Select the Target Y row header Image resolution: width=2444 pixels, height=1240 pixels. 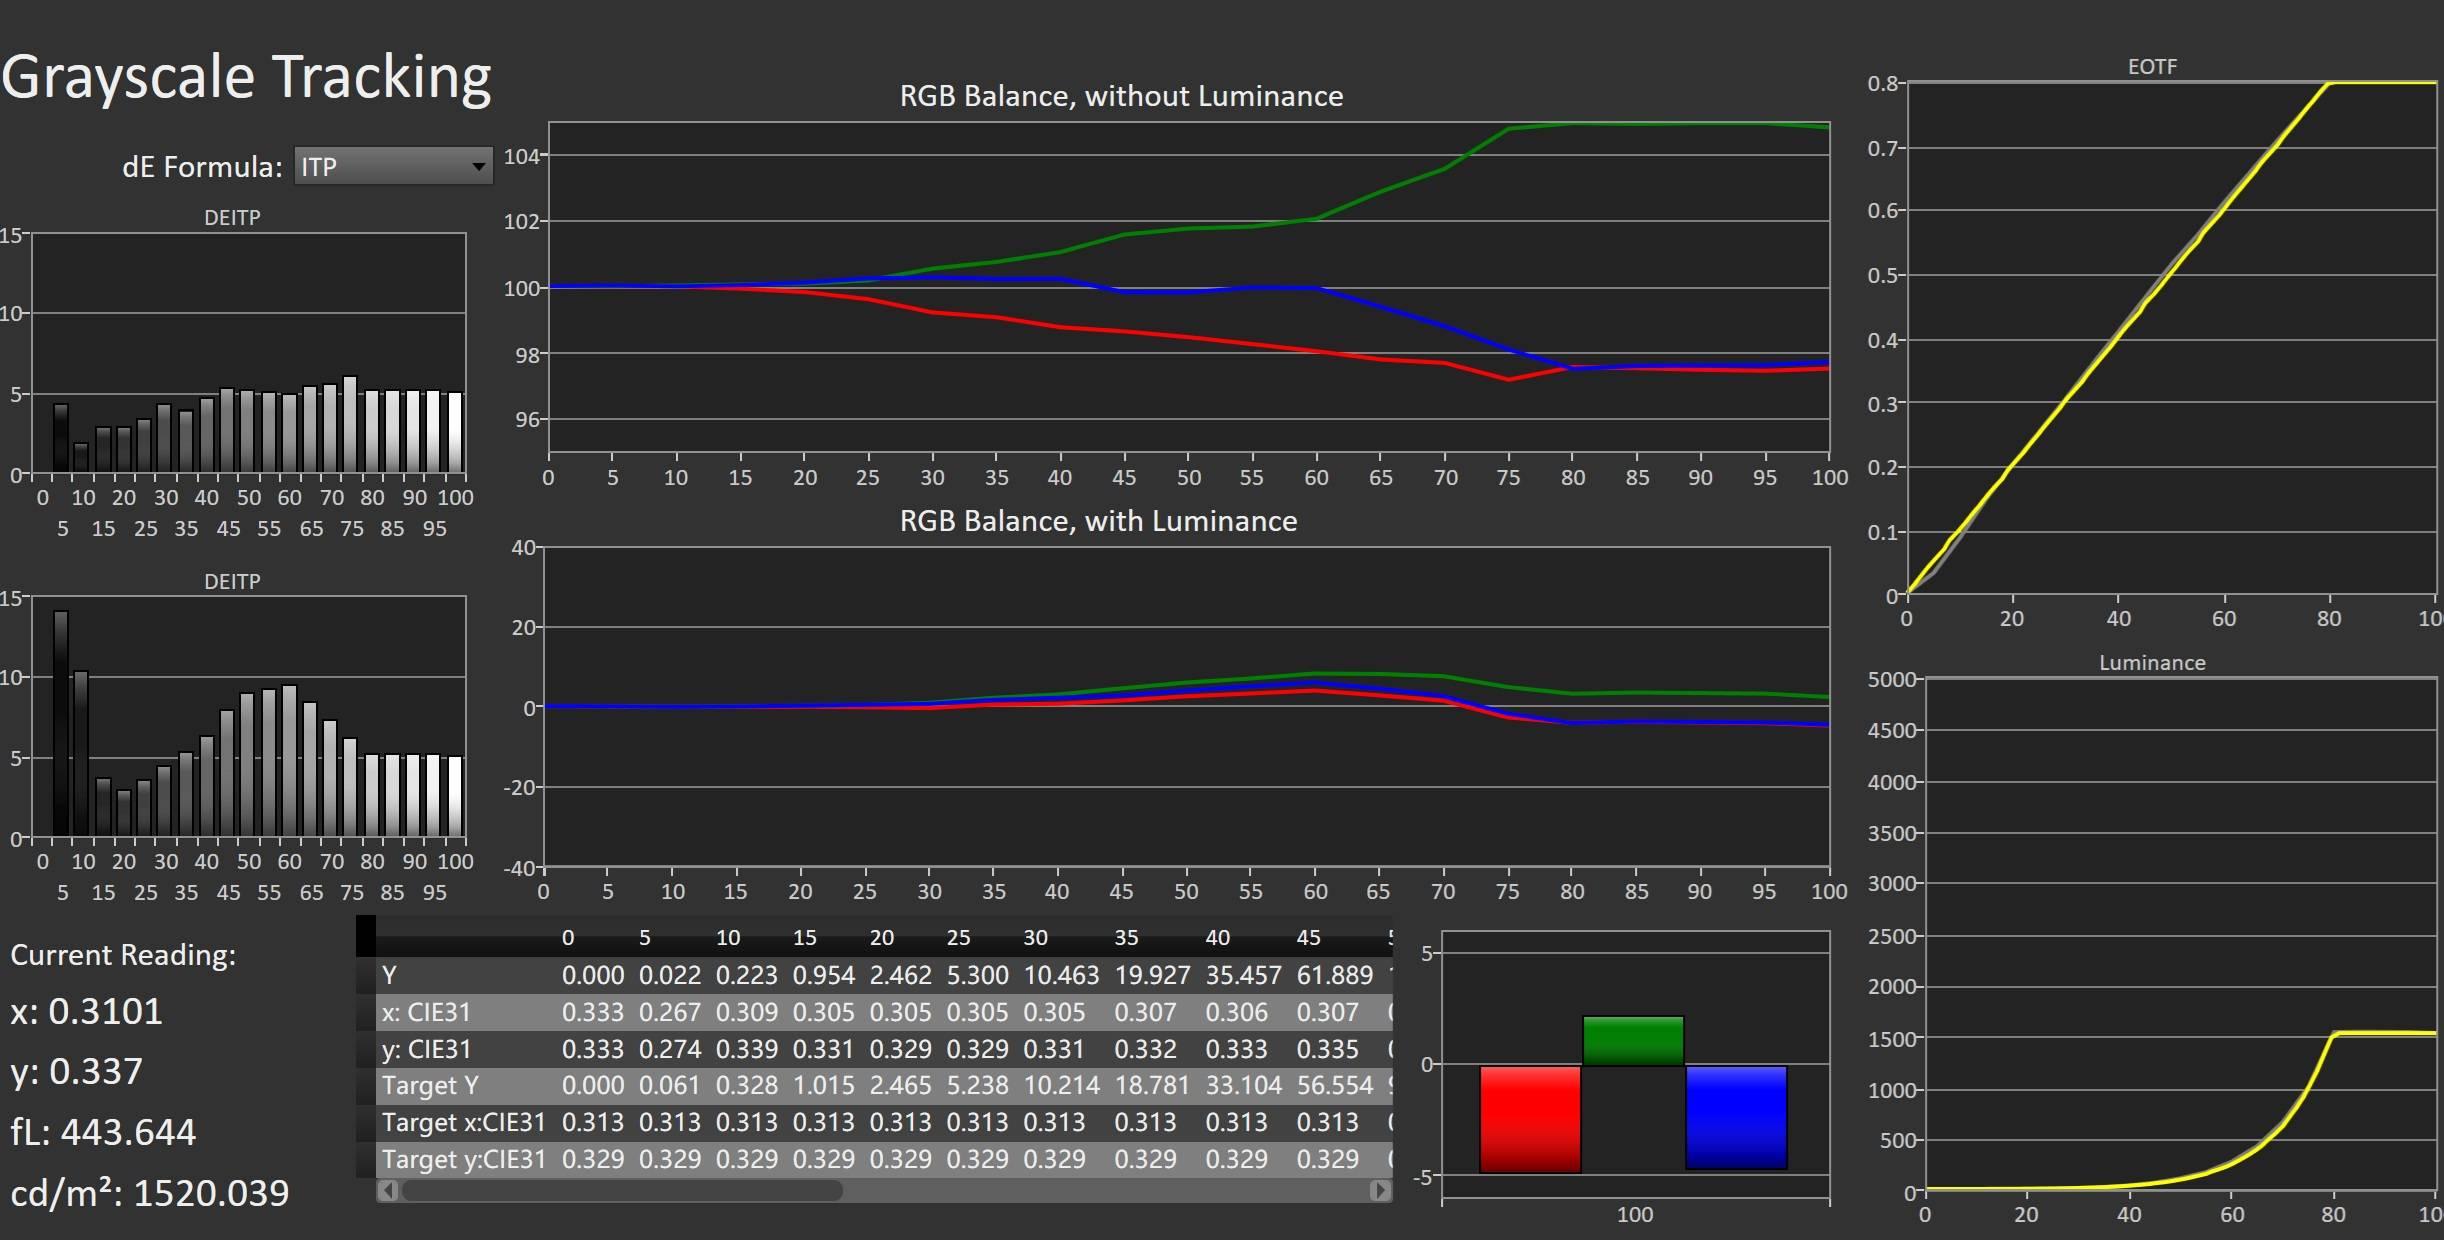pos(430,1085)
